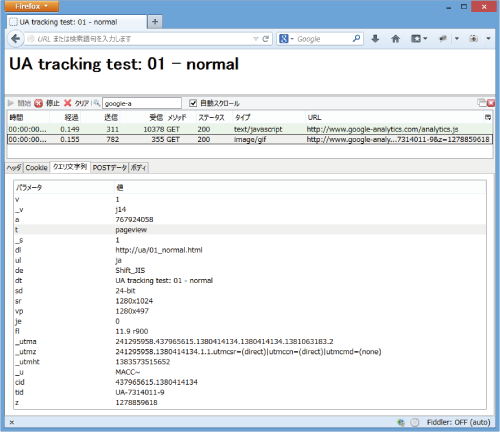Click the bookmarks button dropdown arrow
The height and width of the screenshot is (432, 500).
tap(425, 39)
